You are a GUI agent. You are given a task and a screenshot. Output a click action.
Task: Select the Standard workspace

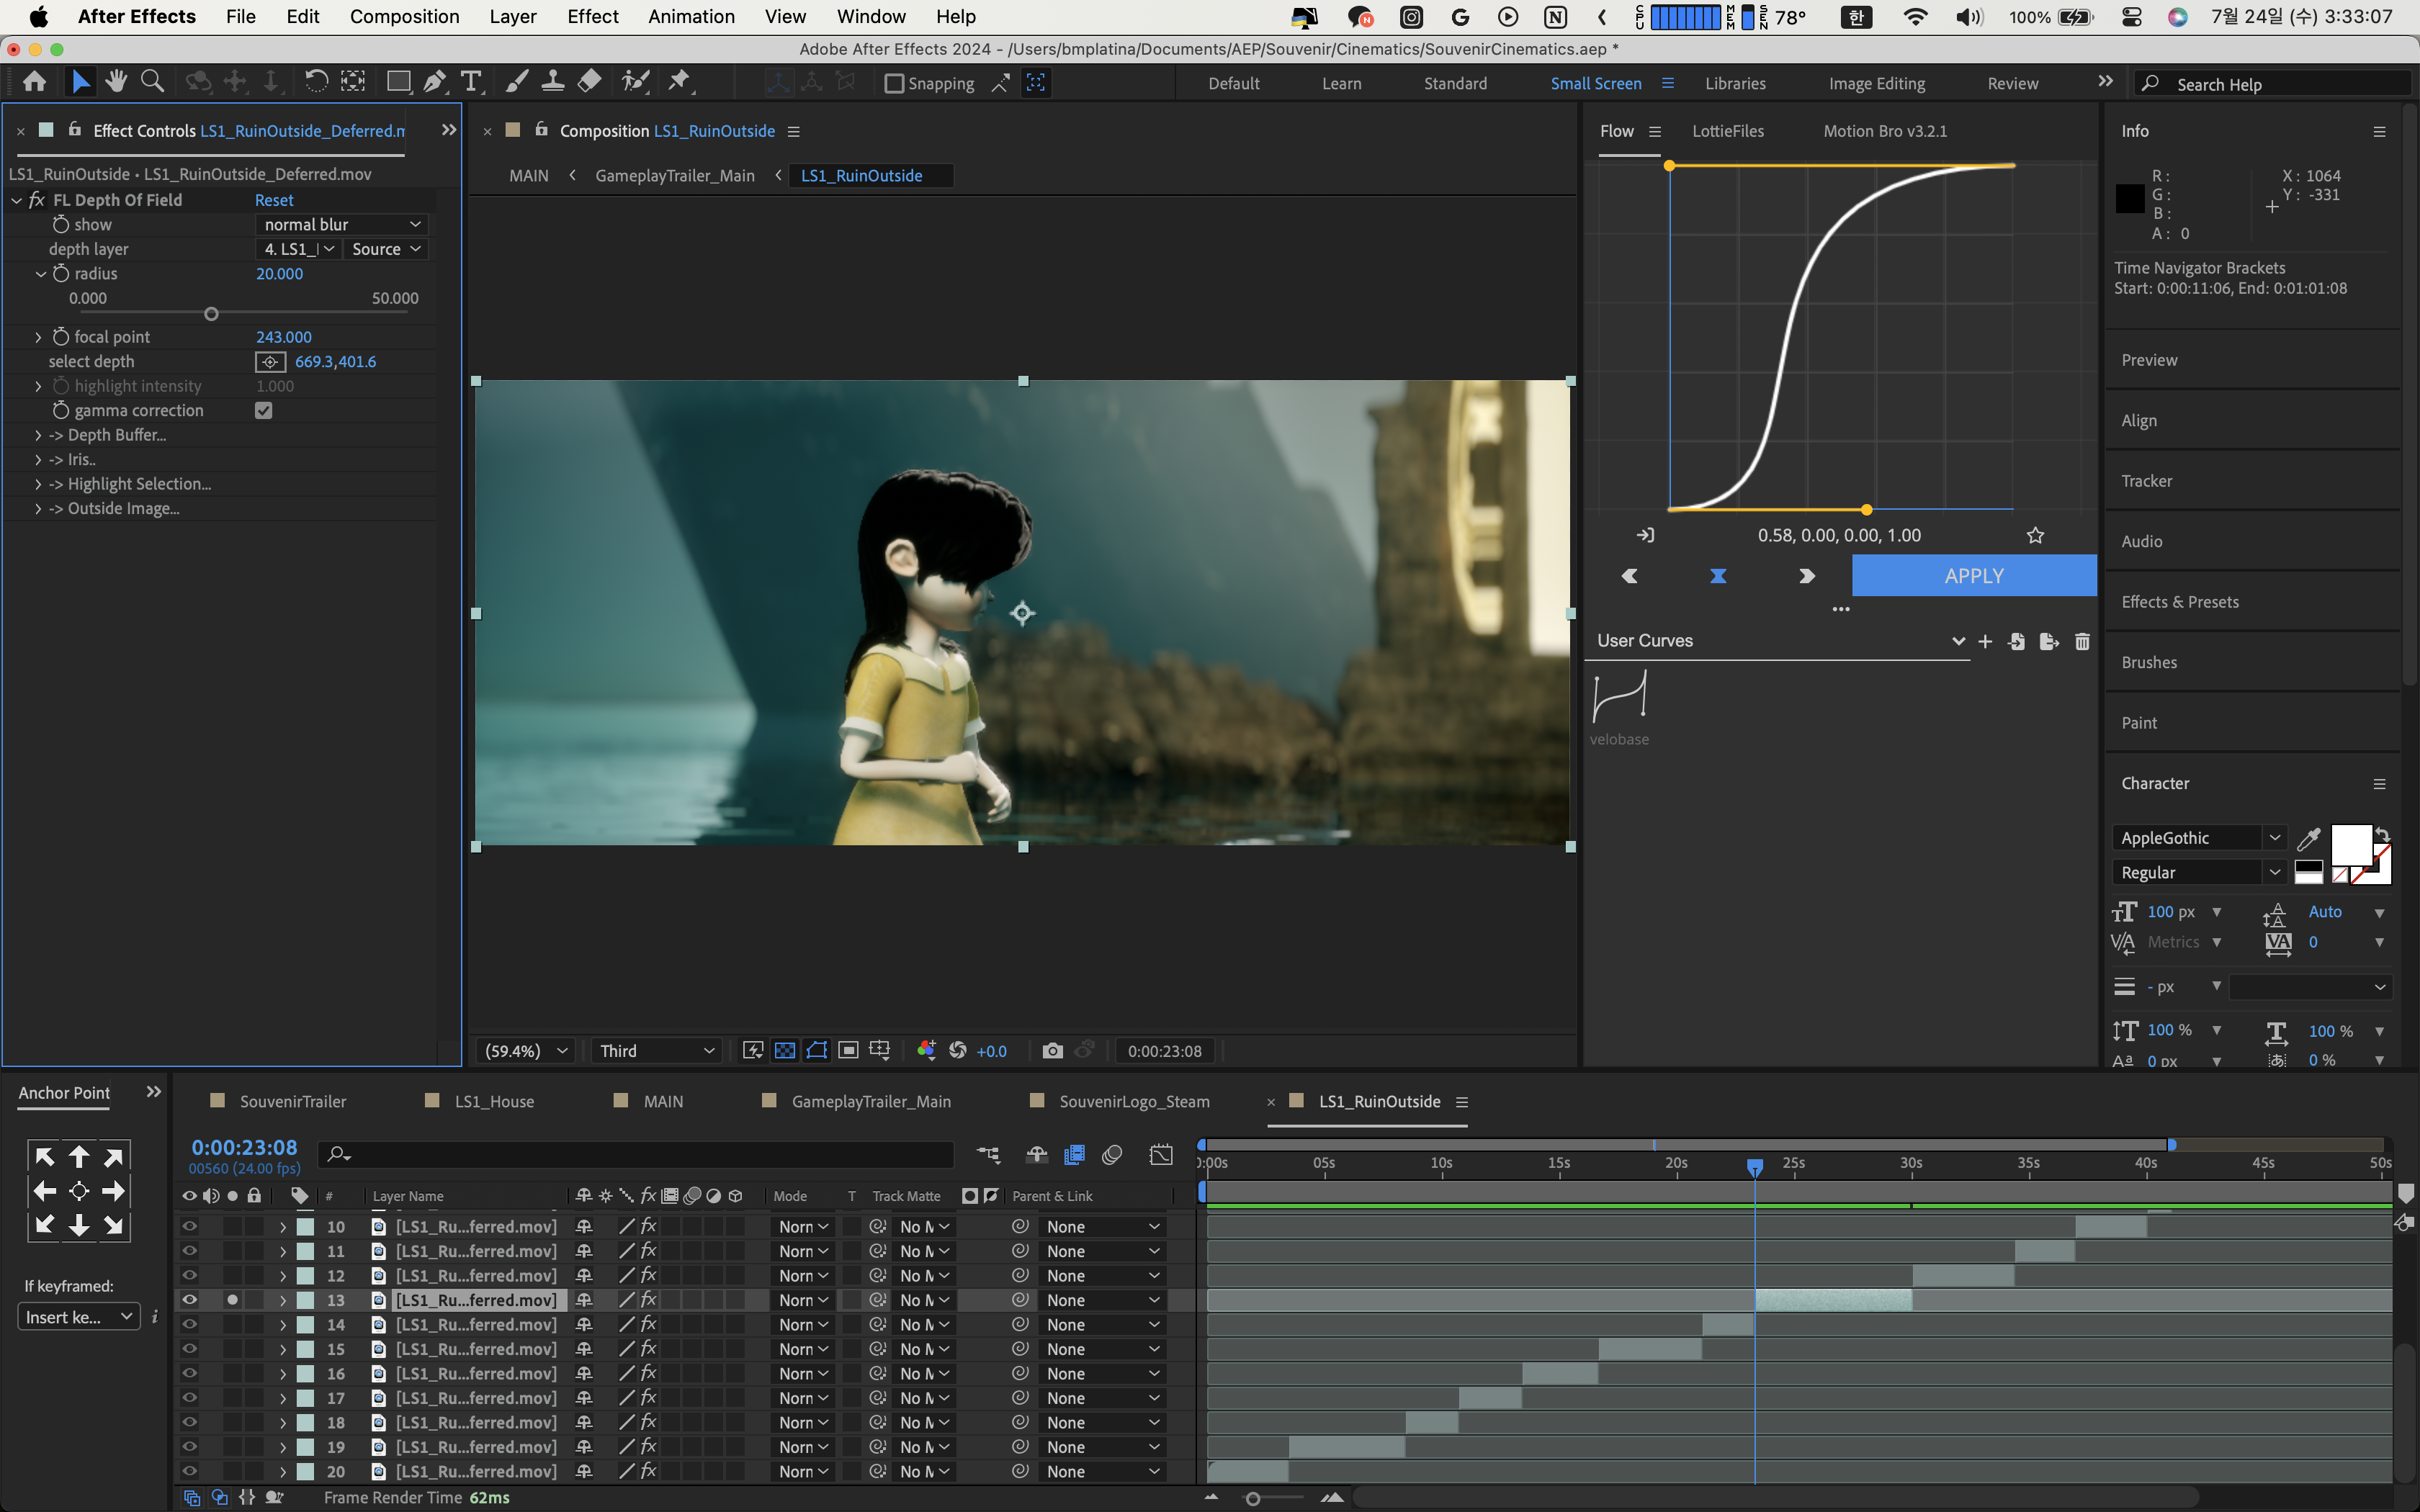coord(1455,84)
